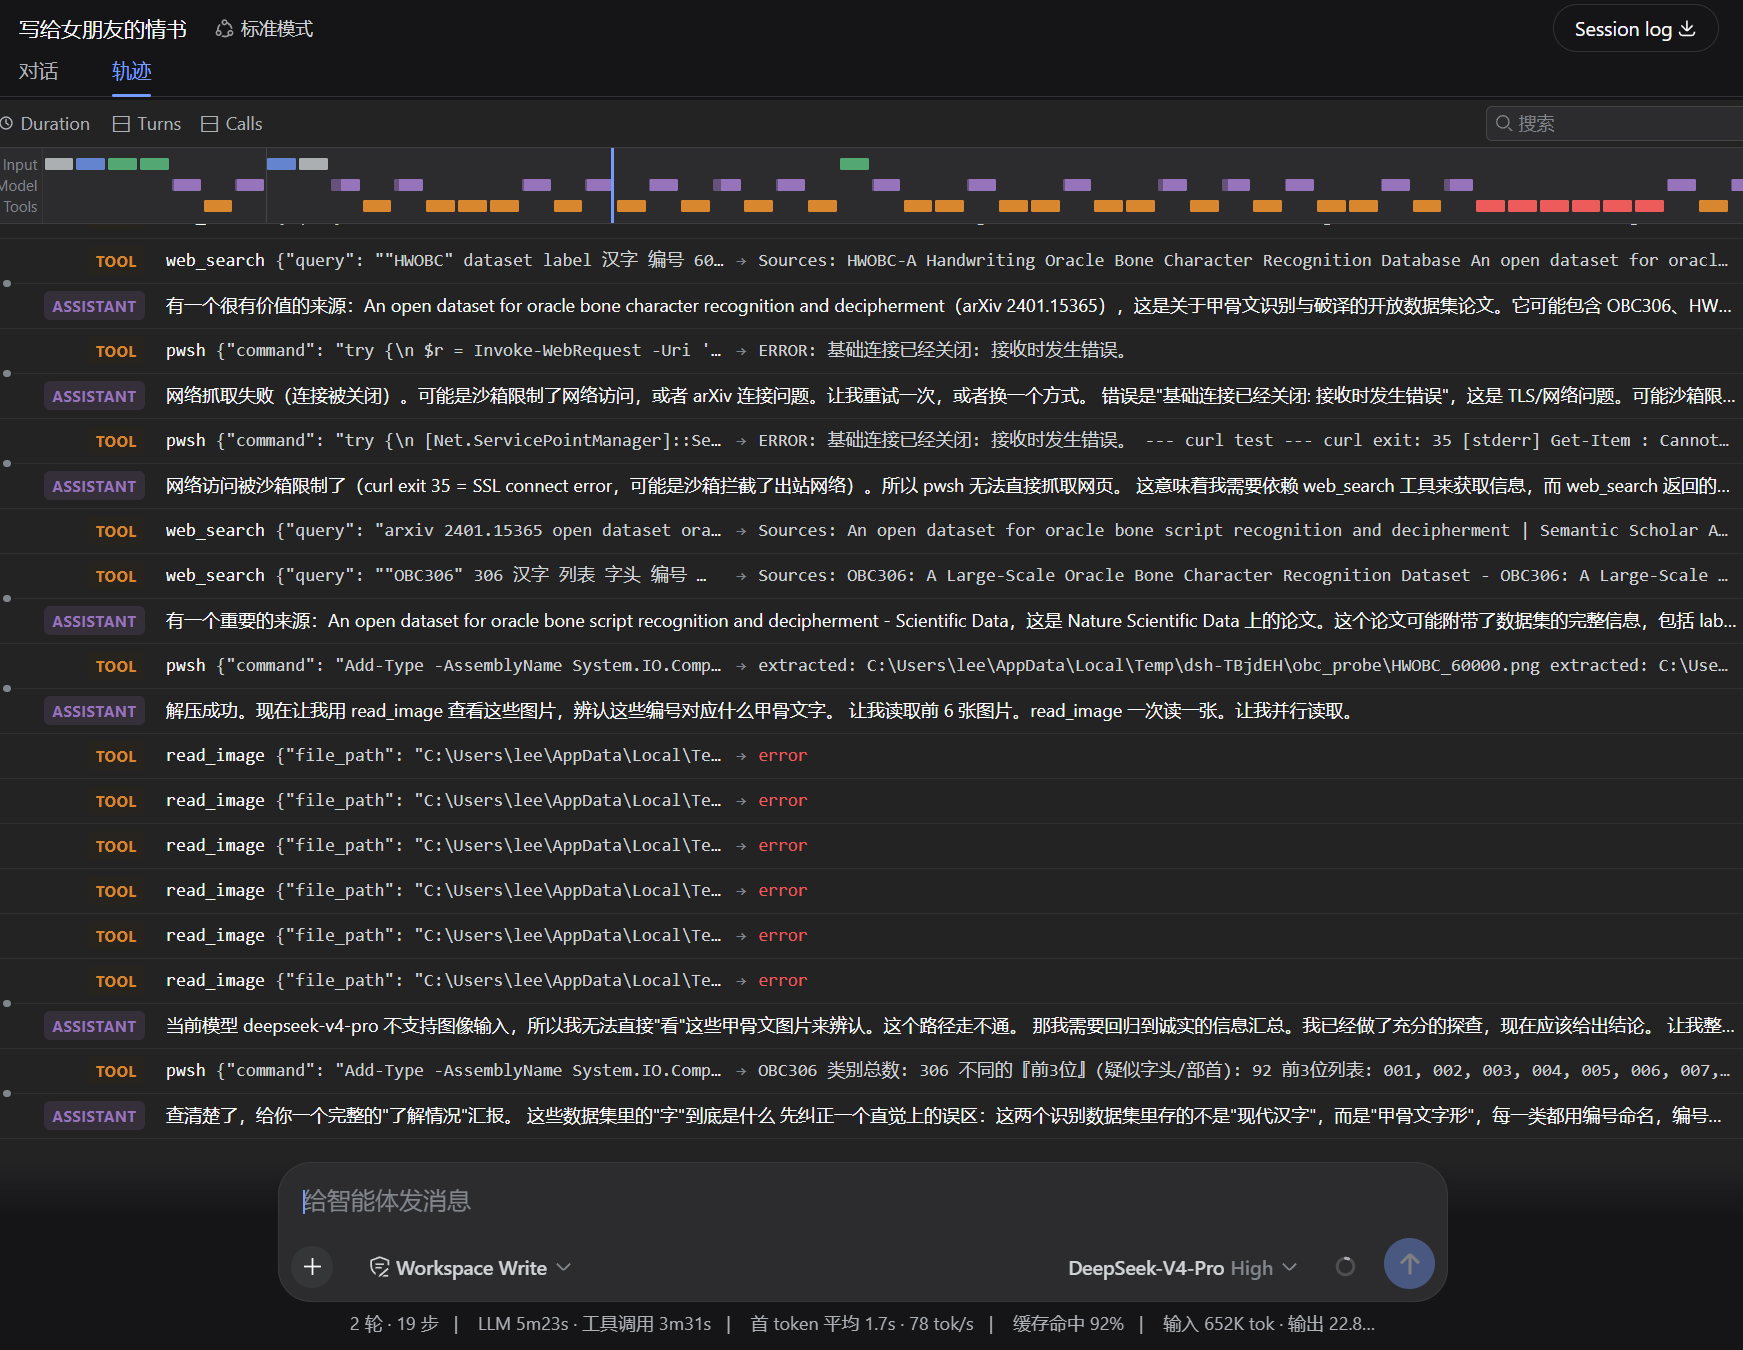Switch to the 对话 tab

(x=38, y=71)
